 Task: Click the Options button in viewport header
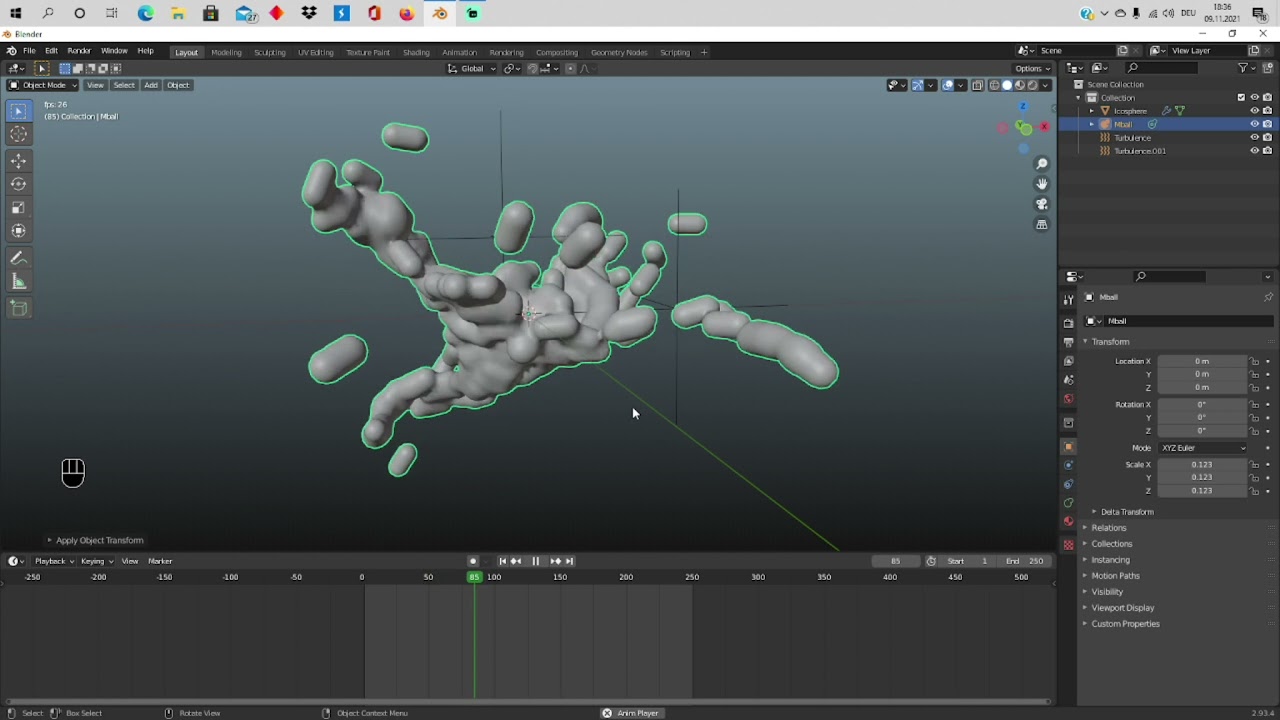pyautogui.click(x=1032, y=69)
